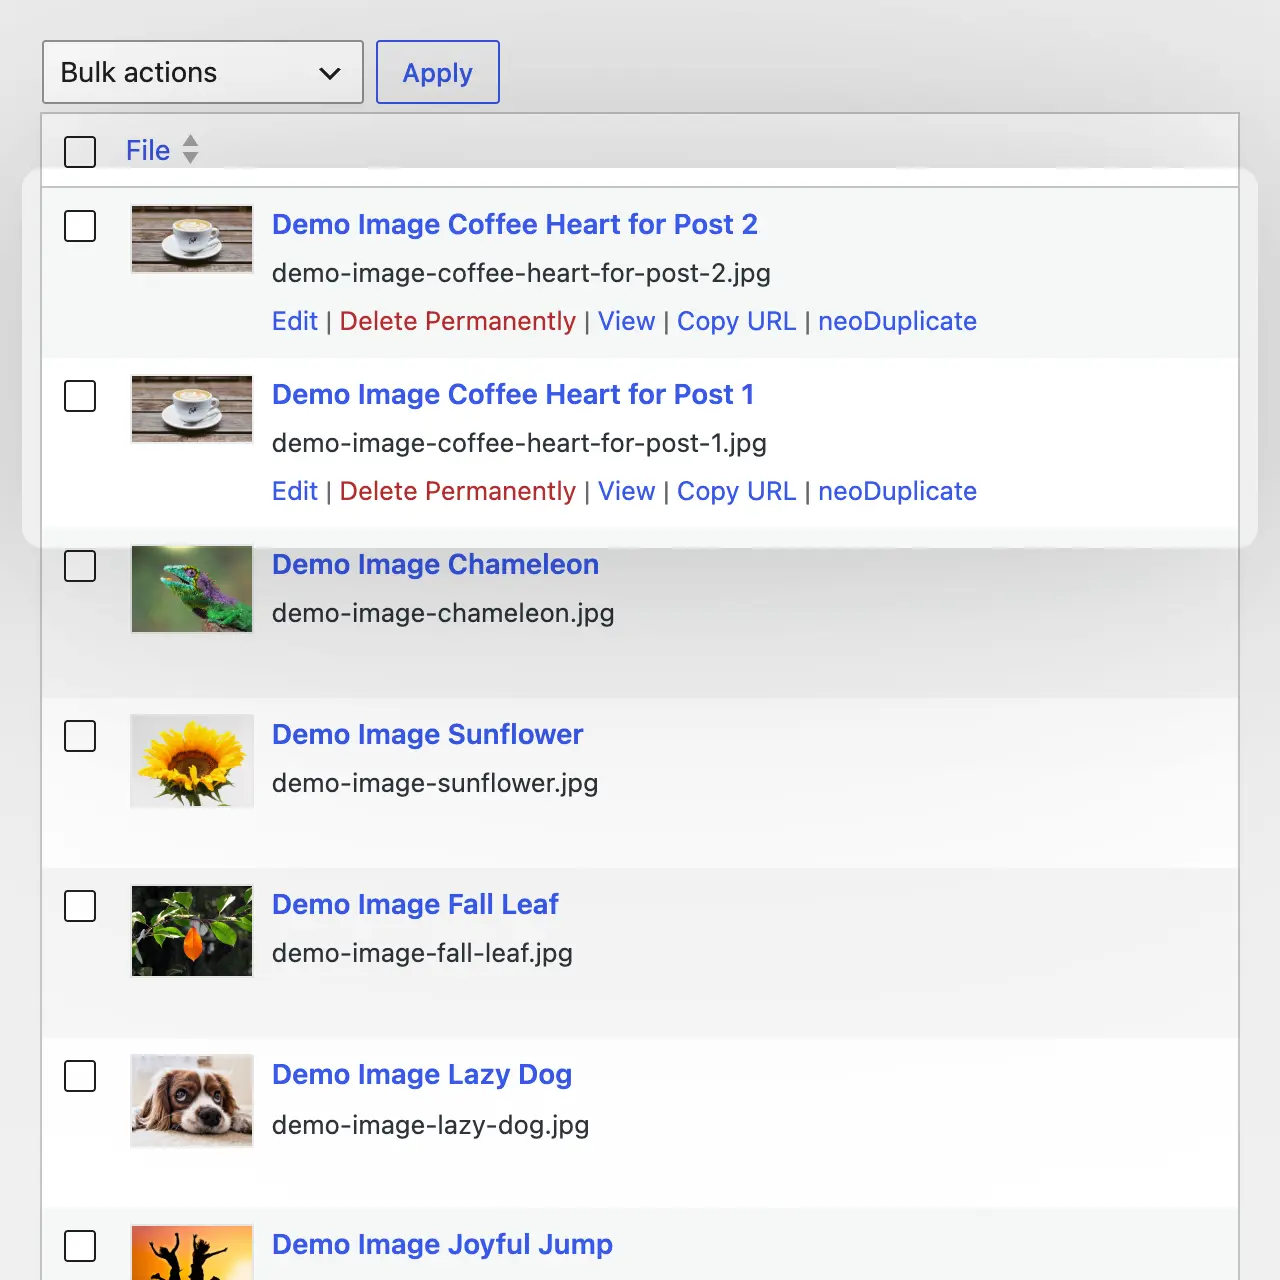The width and height of the screenshot is (1280, 1280).
Task: Click the Apply button
Action: pyautogui.click(x=438, y=72)
